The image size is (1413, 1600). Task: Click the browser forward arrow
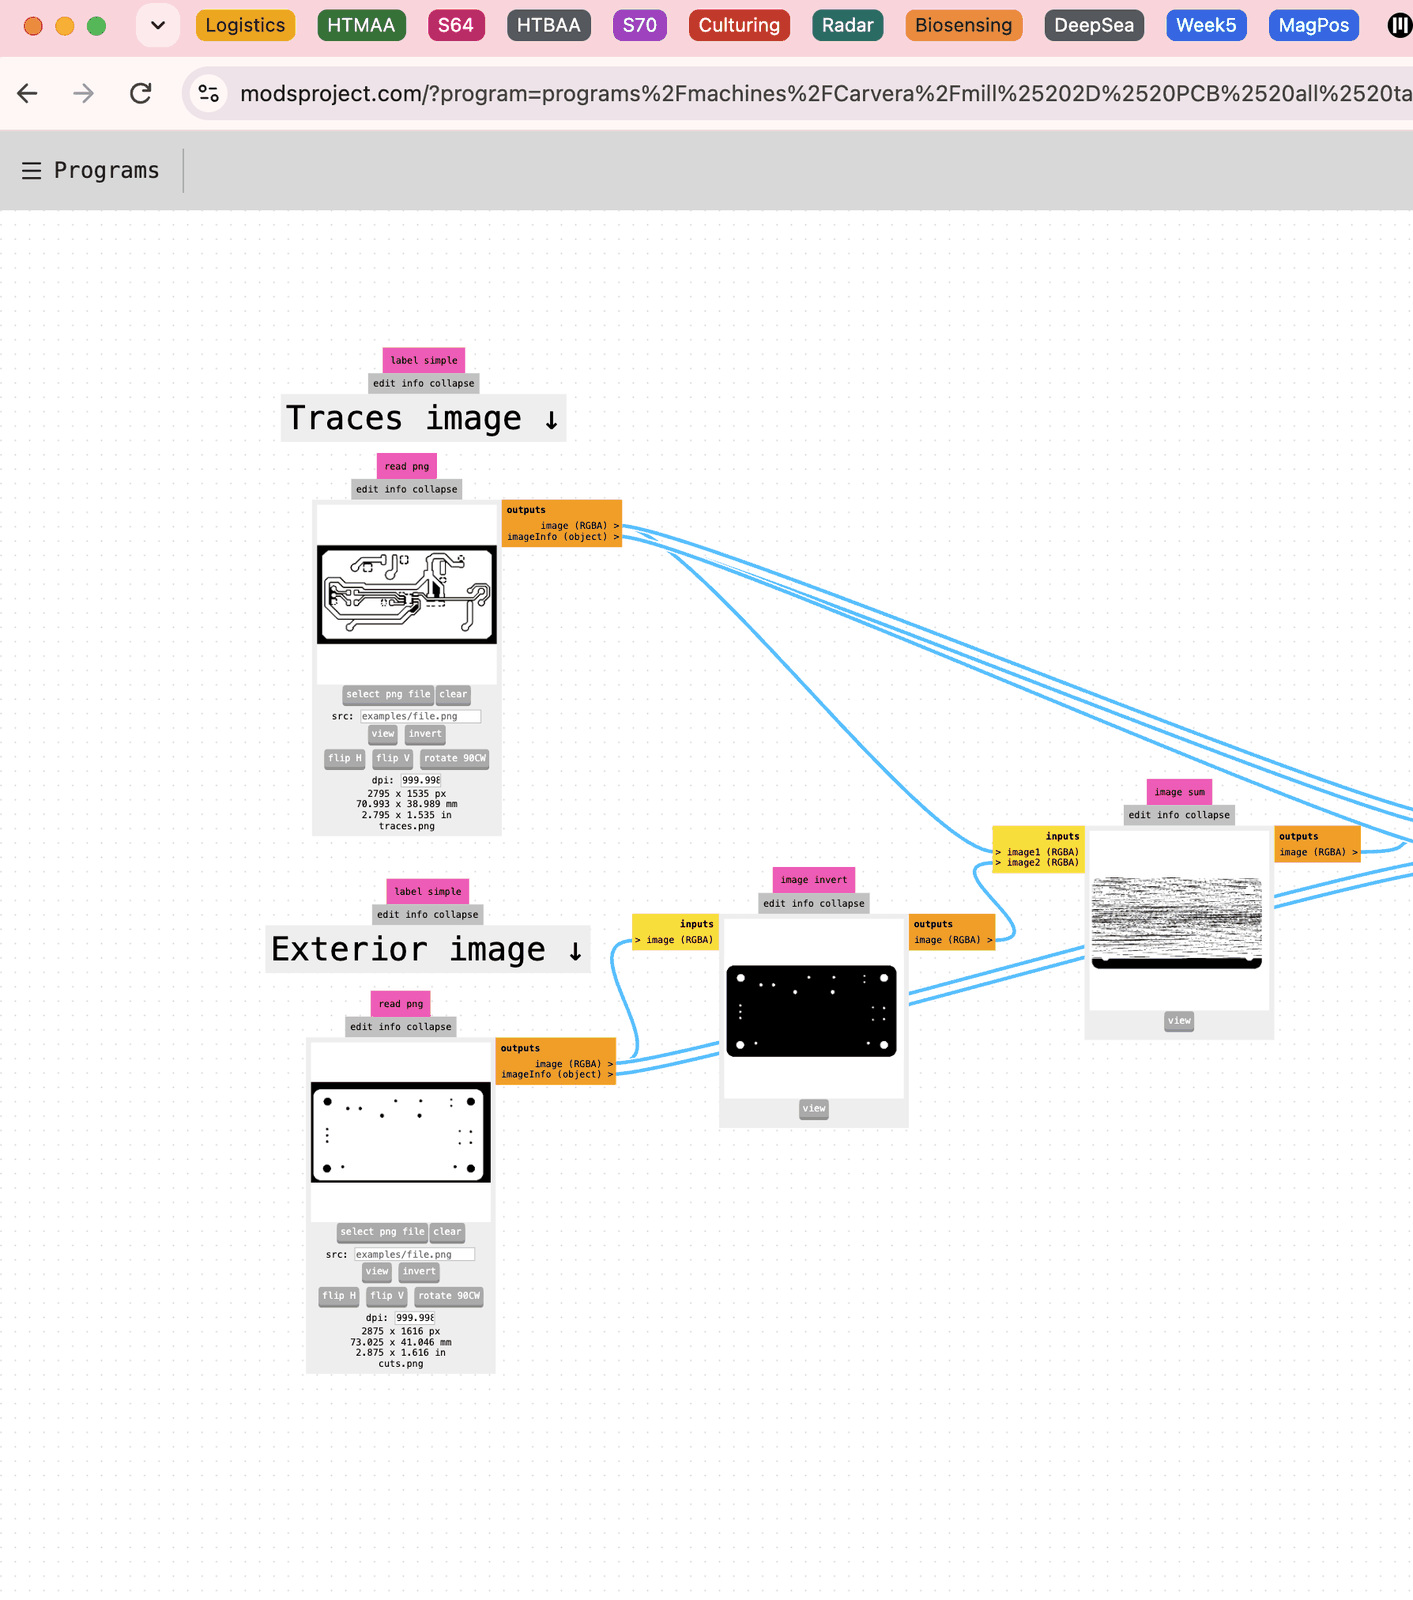[x=84, y=93]
